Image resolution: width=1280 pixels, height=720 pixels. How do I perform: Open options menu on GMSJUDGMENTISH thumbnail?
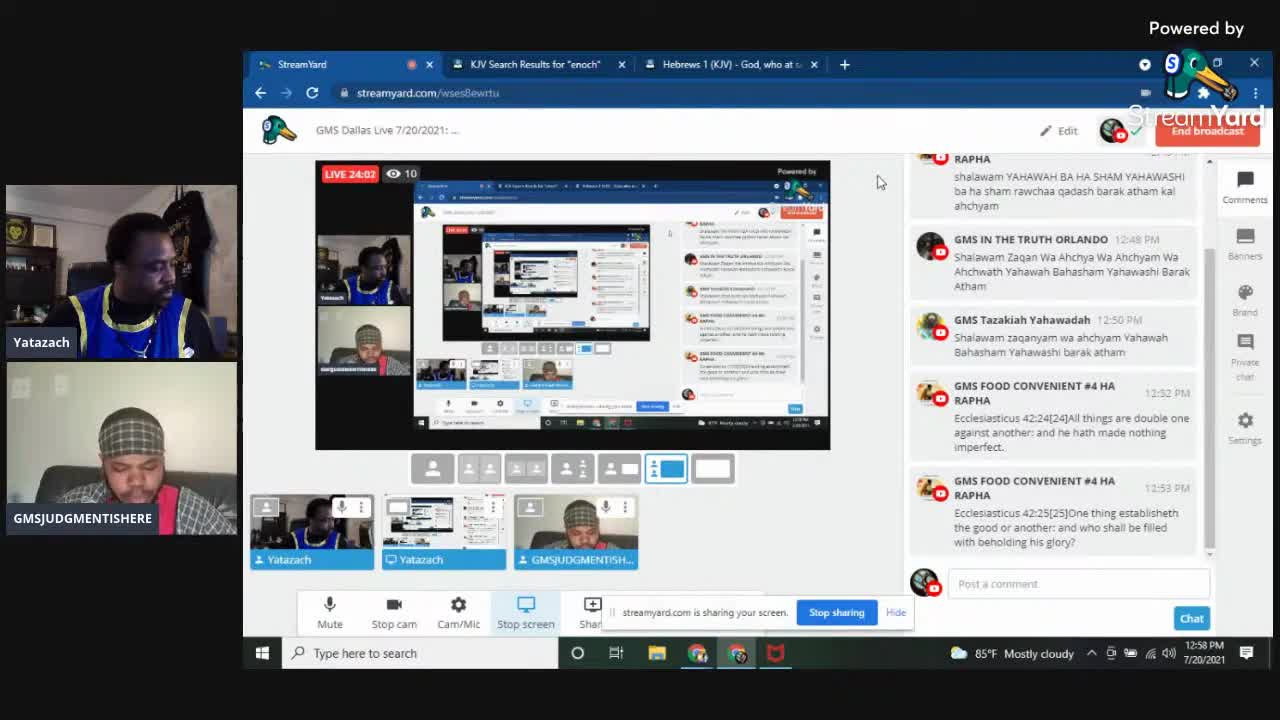point(626,508)
